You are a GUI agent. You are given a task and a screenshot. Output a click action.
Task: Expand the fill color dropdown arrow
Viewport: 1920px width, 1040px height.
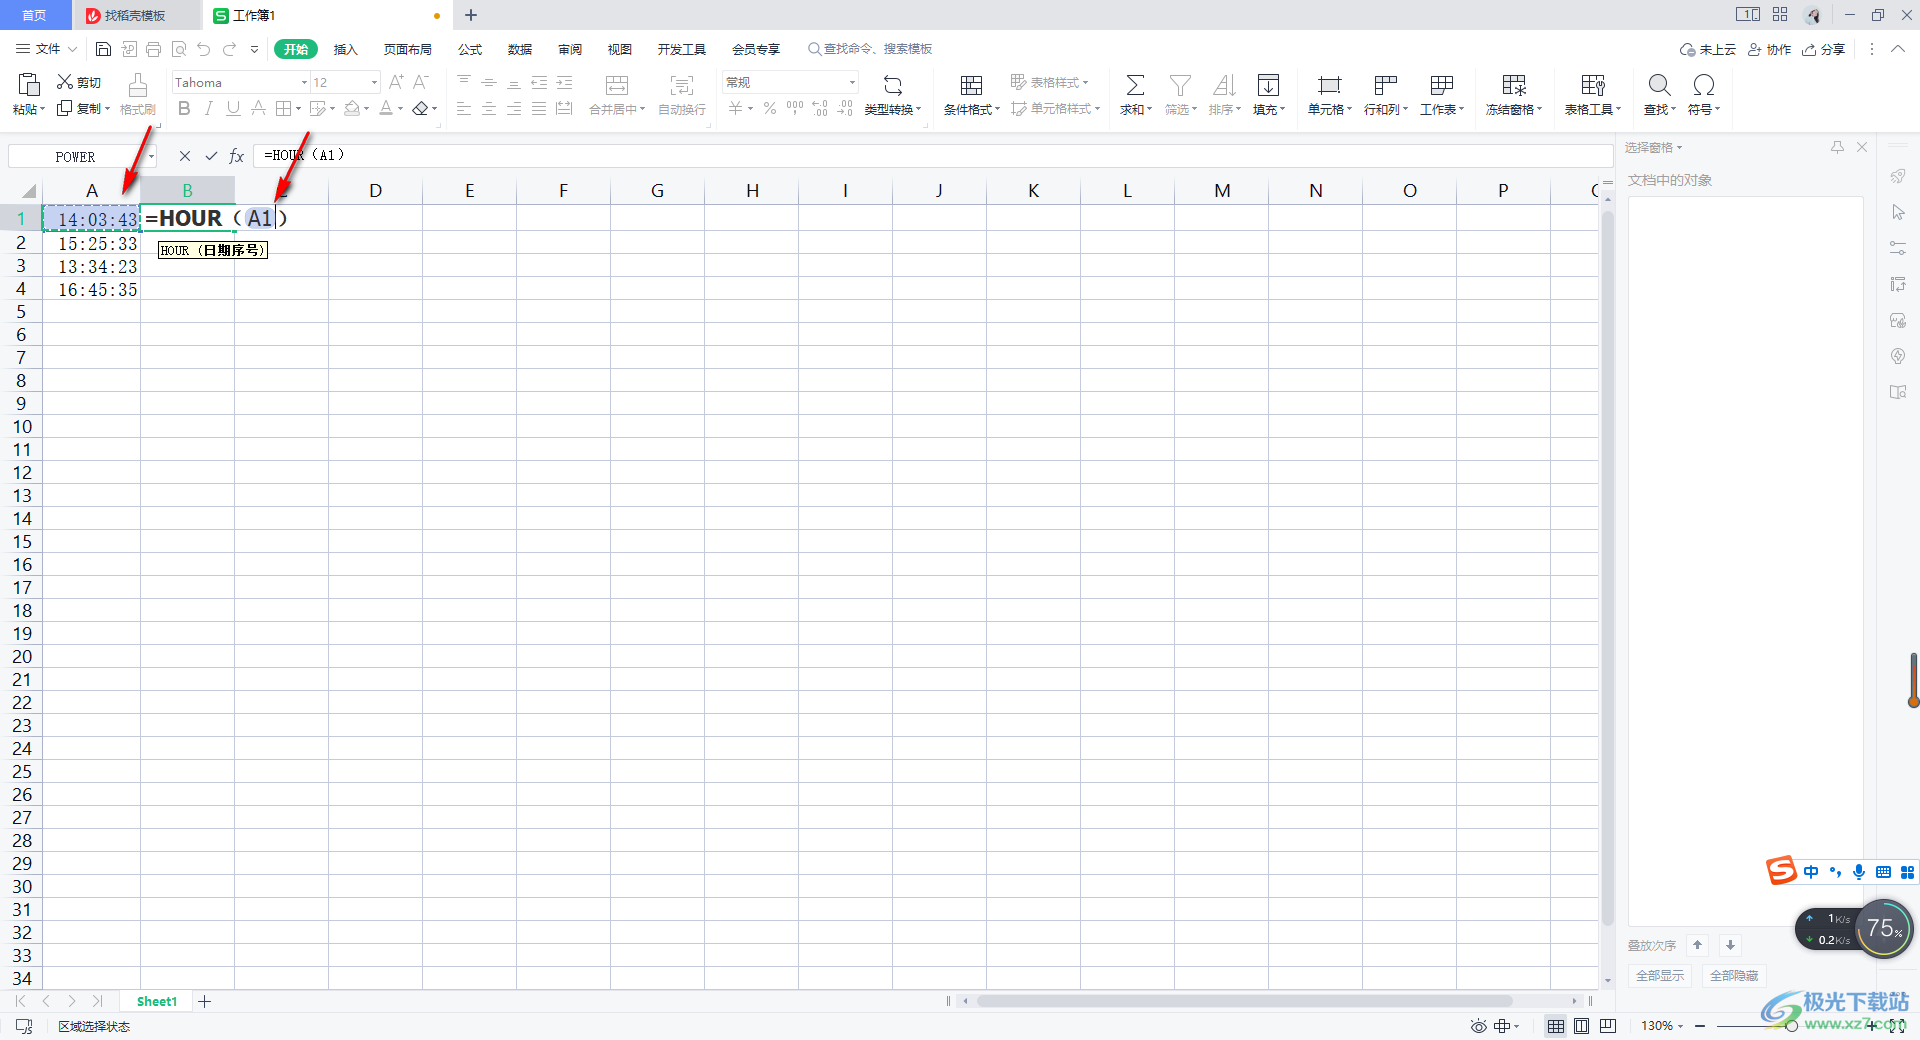(367, 109)
